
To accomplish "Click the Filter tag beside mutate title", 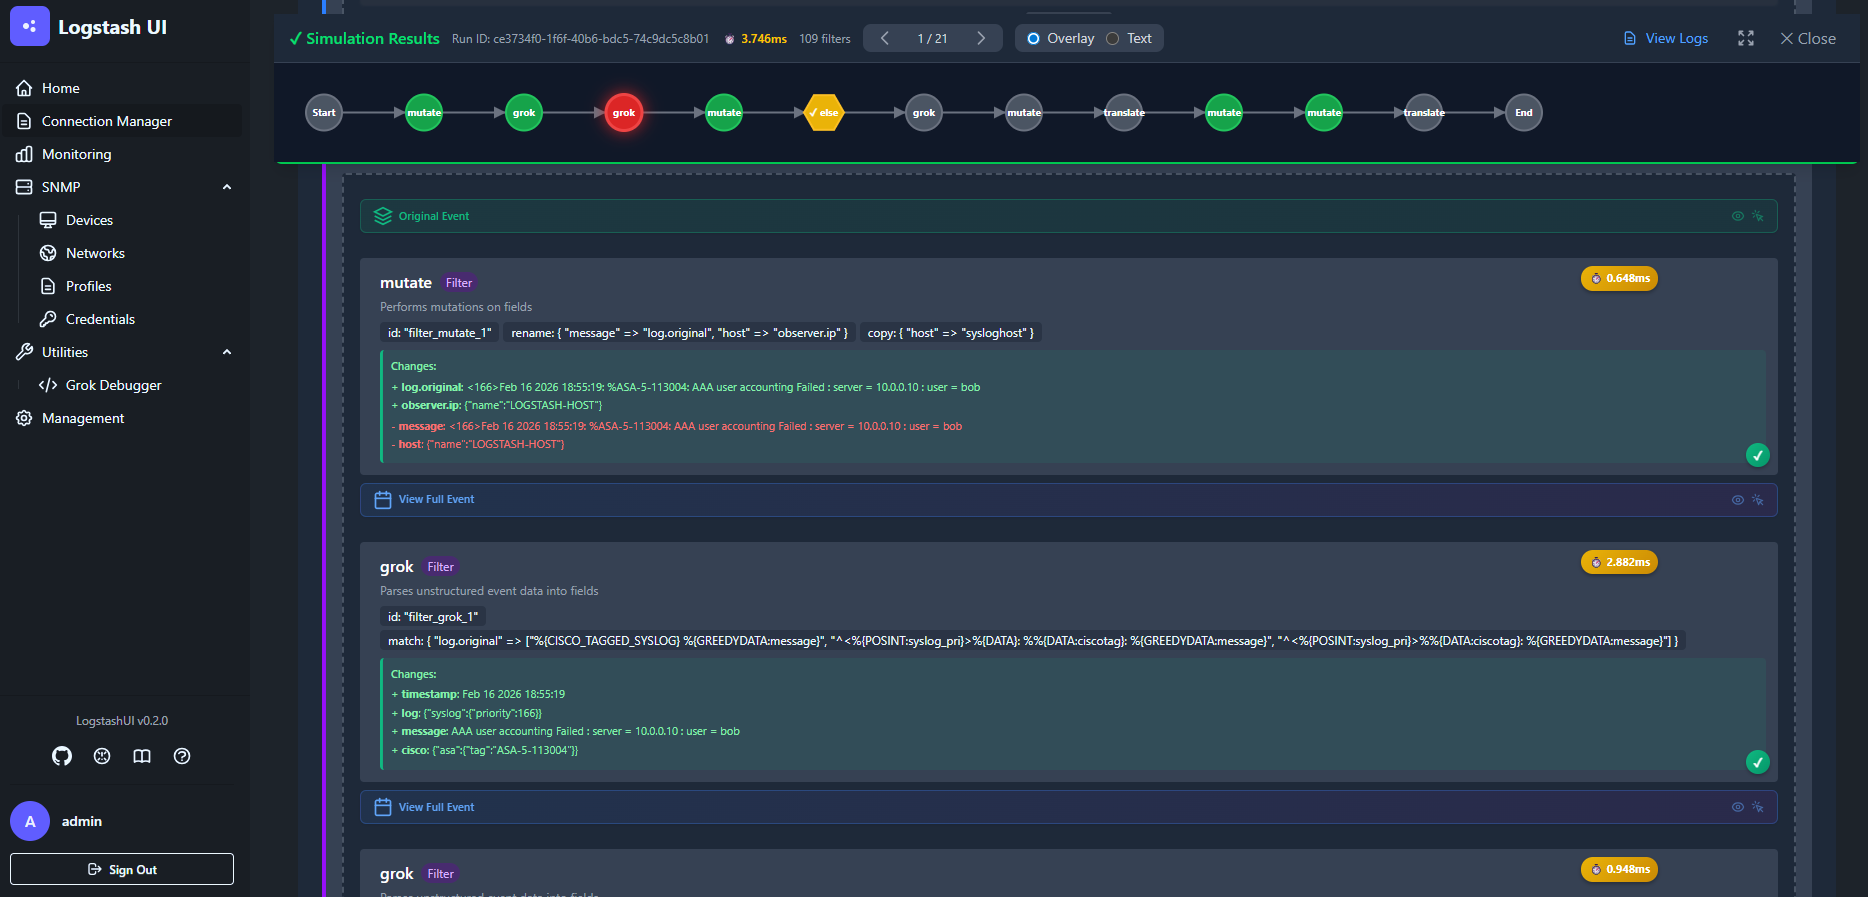I will (459, 283).
